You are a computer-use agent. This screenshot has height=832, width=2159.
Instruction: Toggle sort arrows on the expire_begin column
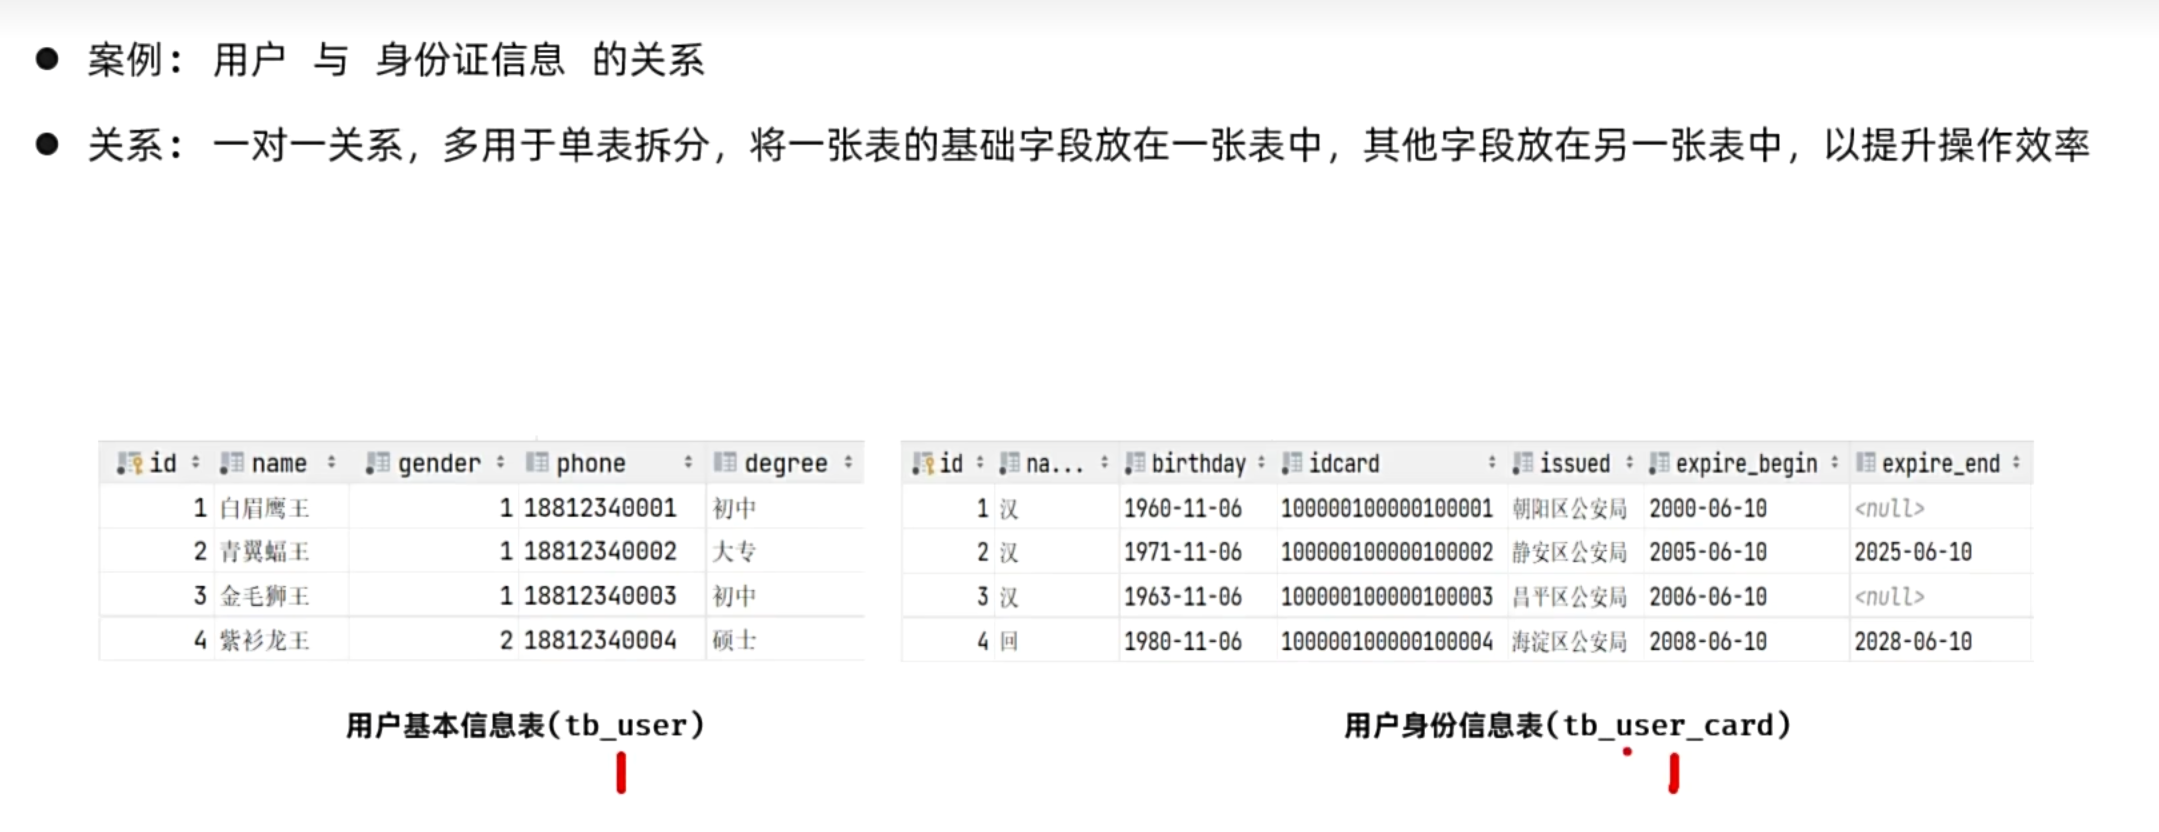point(1834,462)
